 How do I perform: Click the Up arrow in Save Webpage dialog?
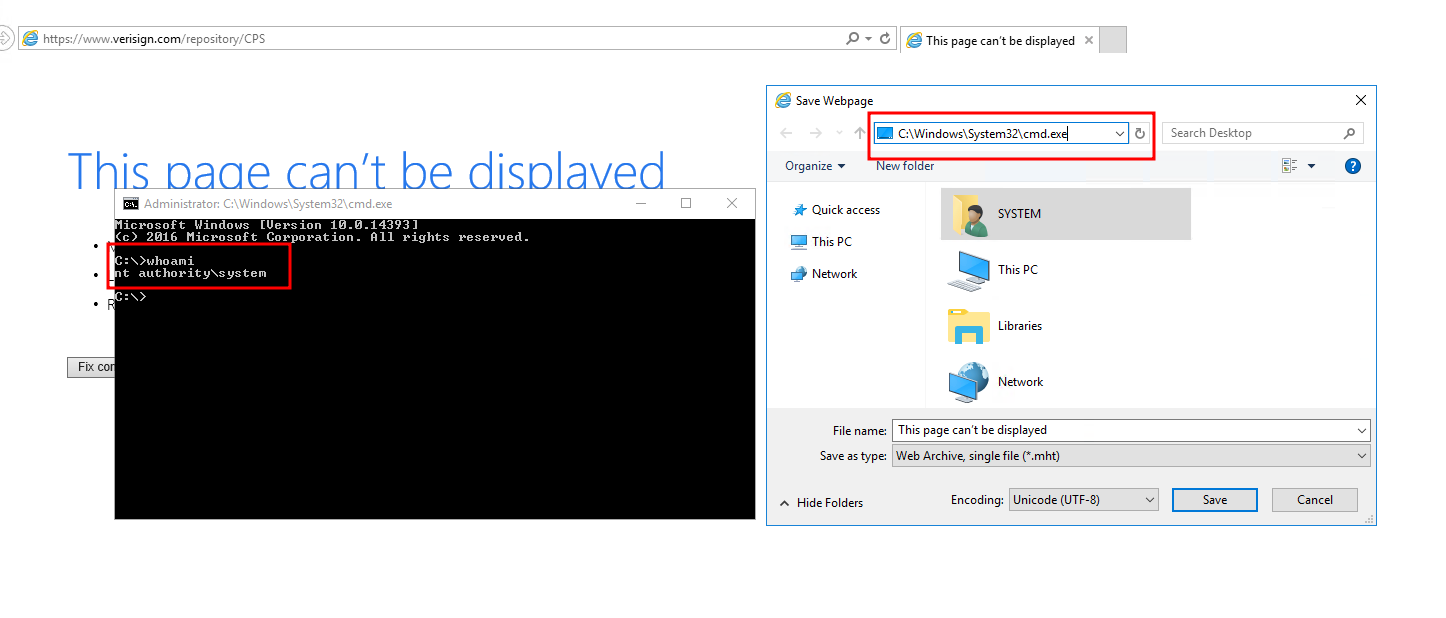(859, 133)
